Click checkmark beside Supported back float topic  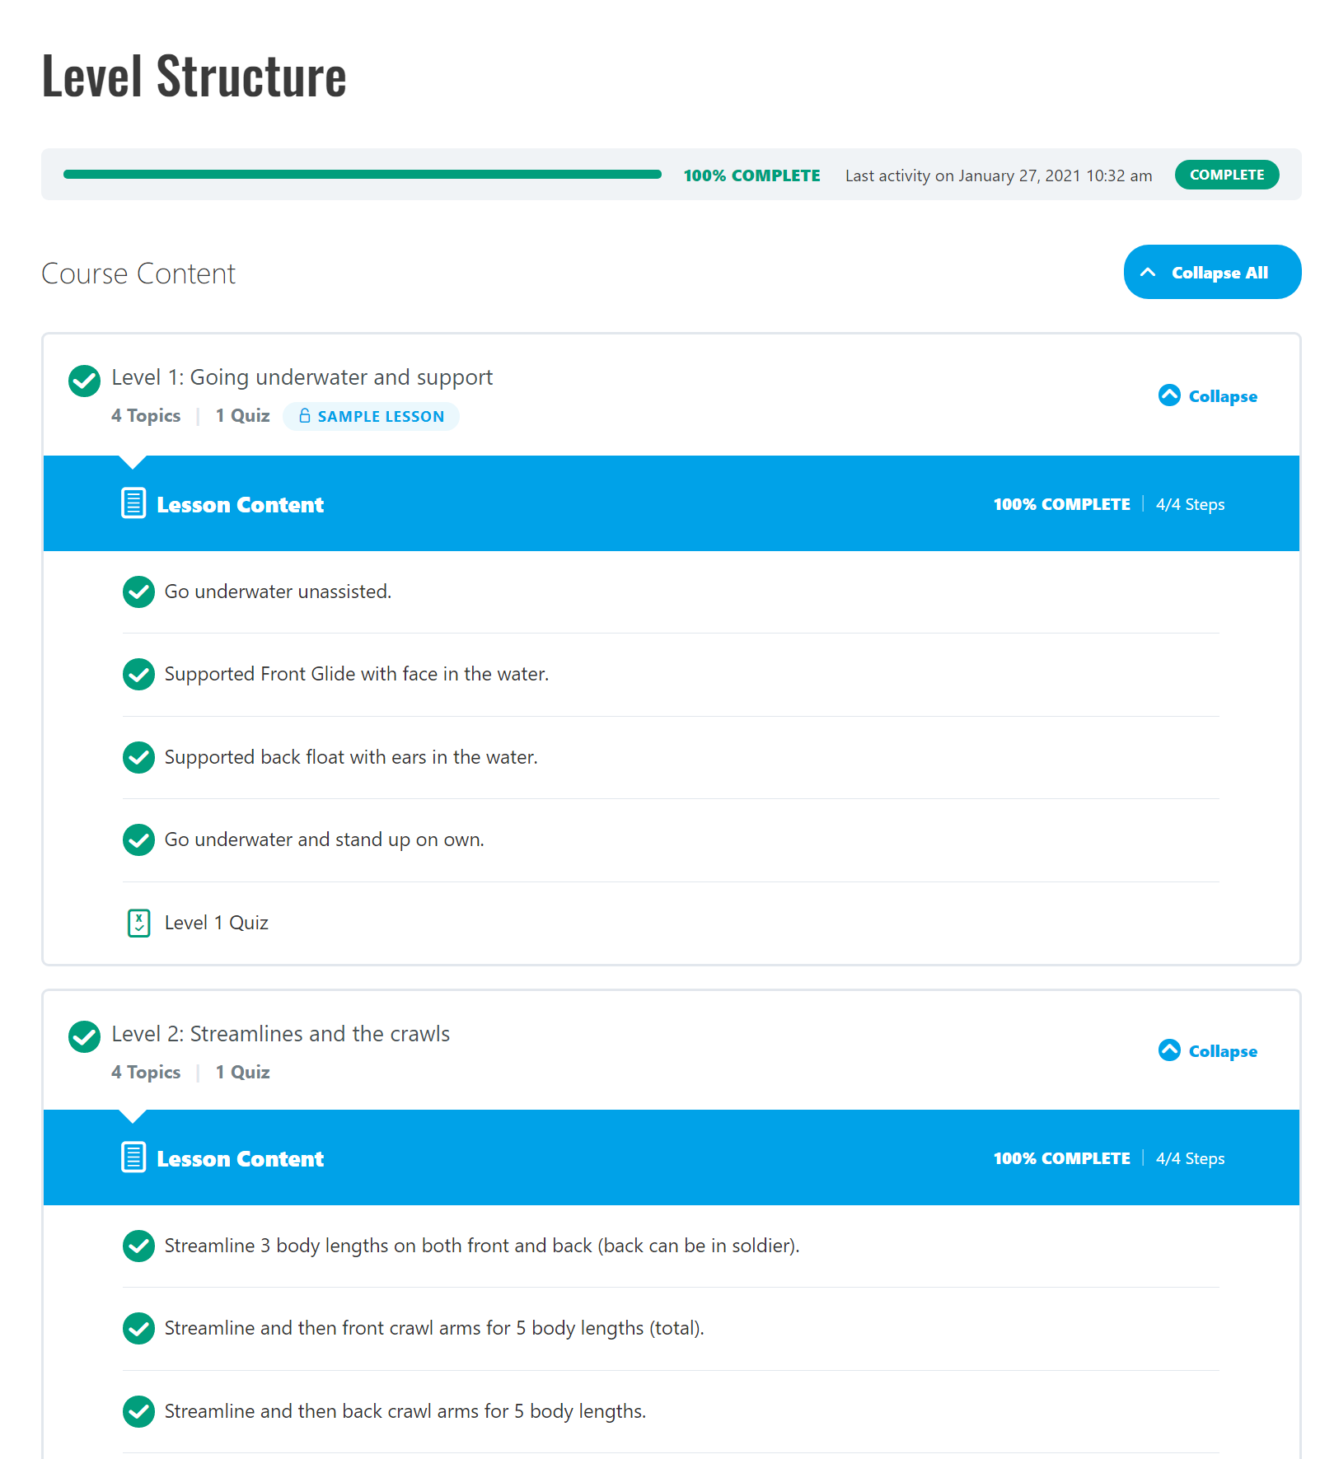pyautogui.click(x=139, y=757)
